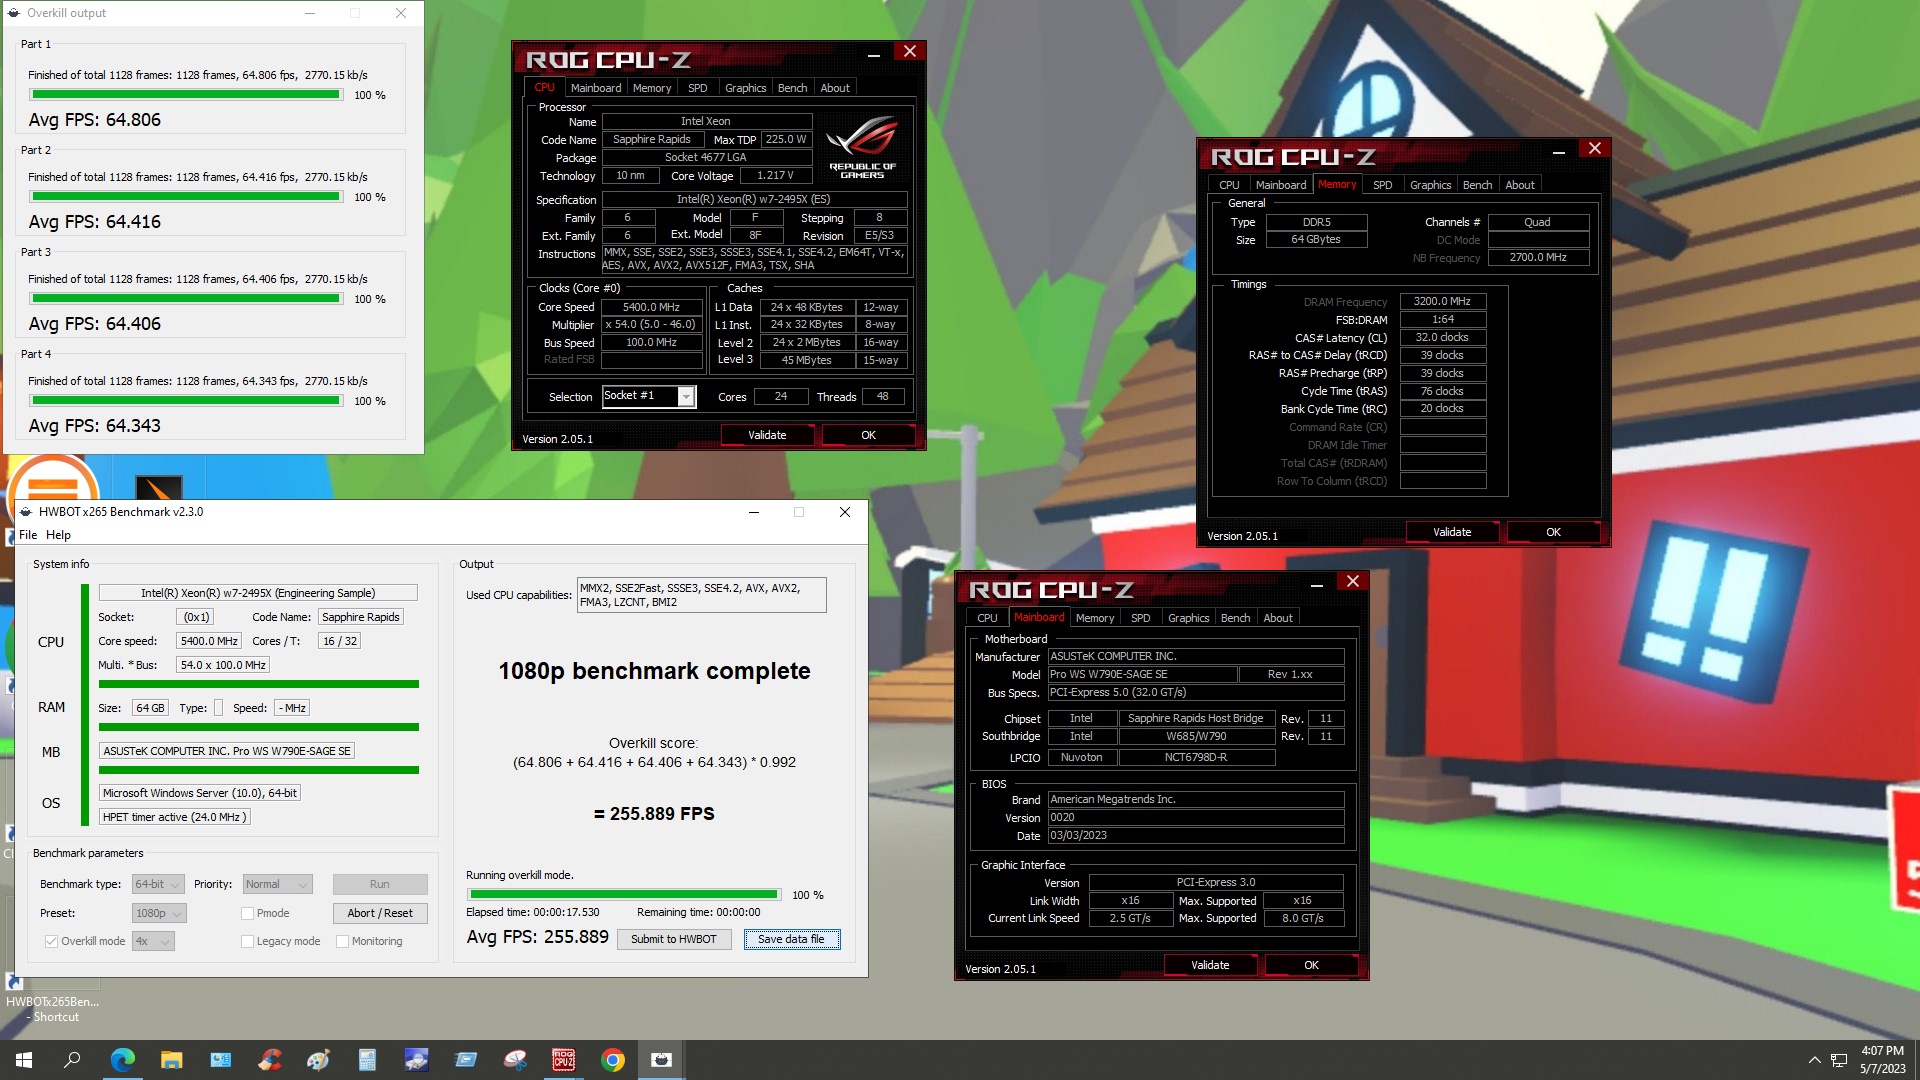Image resolution: width=1920 pixels, height=1080 pixels.
Task: Click Part 1 progress bar
Action: tap(186, 95)
